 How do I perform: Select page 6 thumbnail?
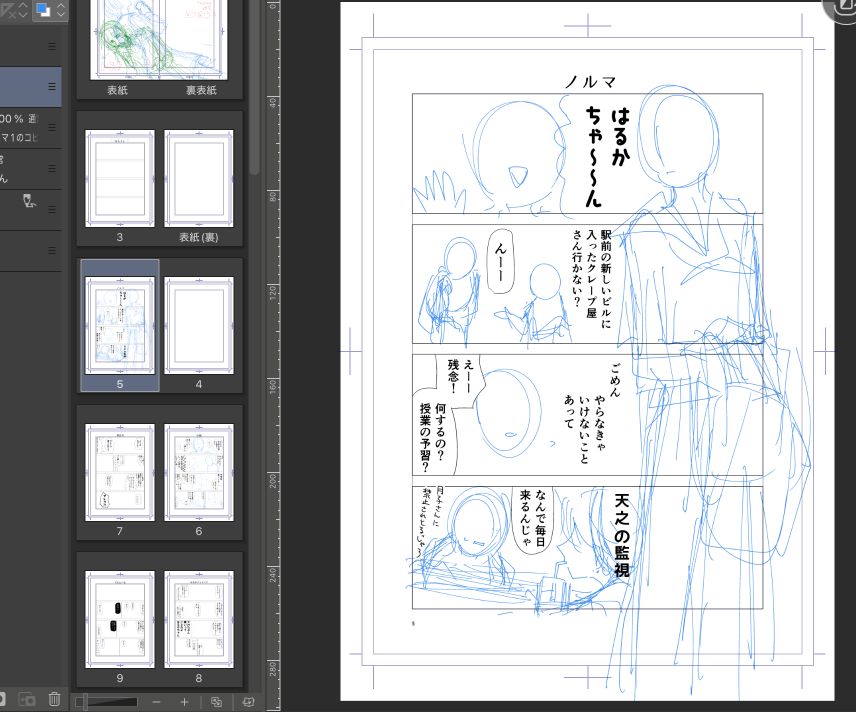(198, 471)
